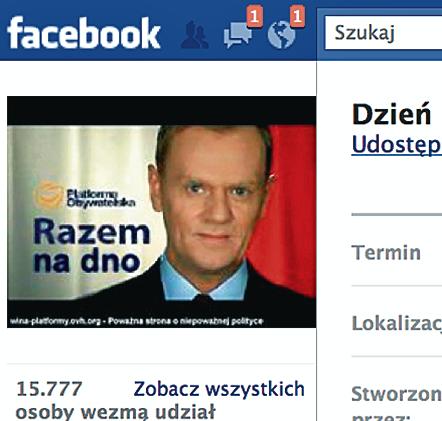
Task: Click the Dzień event title
Action: (x=392, y=115)
